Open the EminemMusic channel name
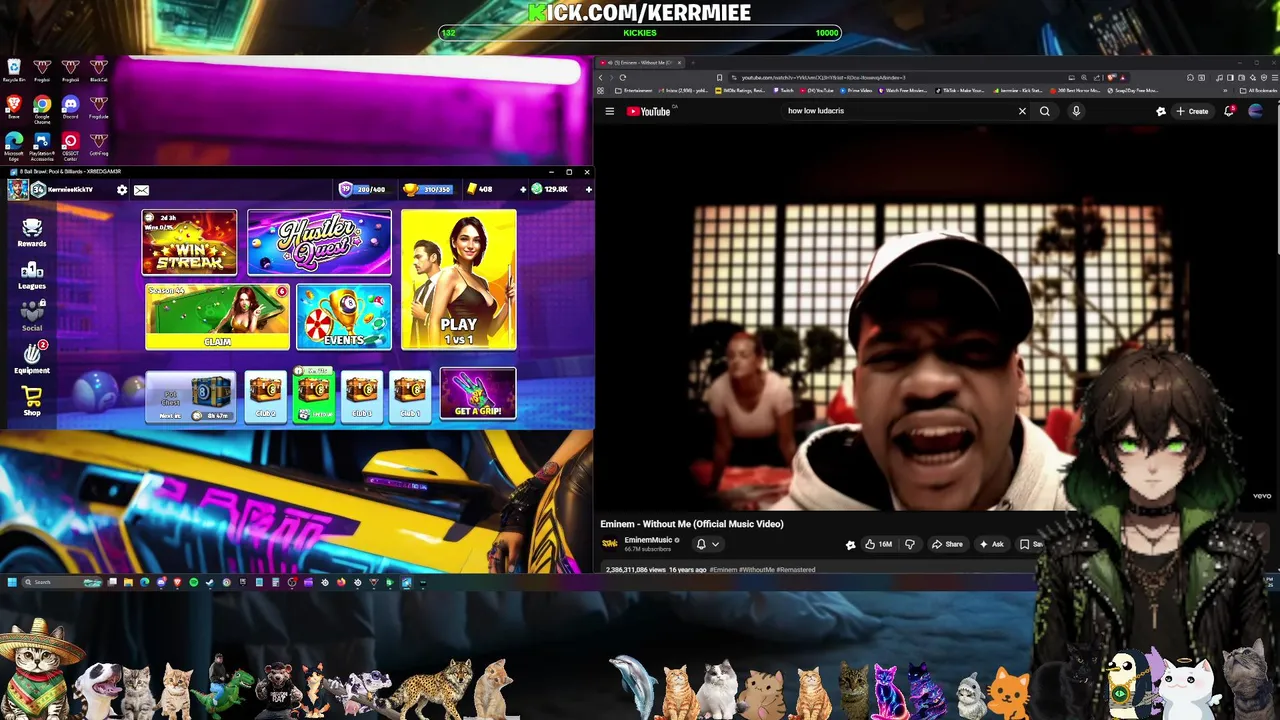 point(648,540)
